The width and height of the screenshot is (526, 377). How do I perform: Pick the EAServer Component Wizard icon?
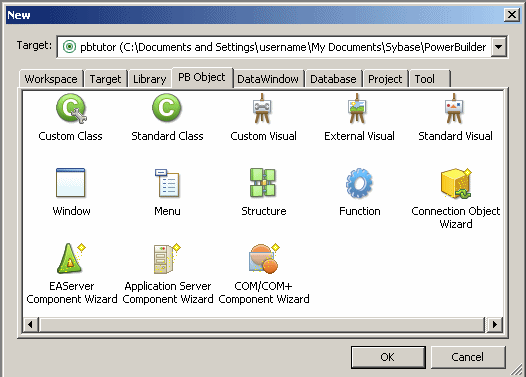click(x=71, y=258)
